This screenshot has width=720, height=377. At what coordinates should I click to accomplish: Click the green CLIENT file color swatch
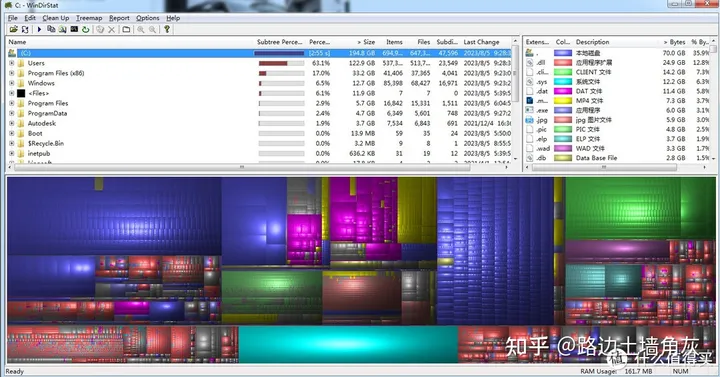click(562, 72)
